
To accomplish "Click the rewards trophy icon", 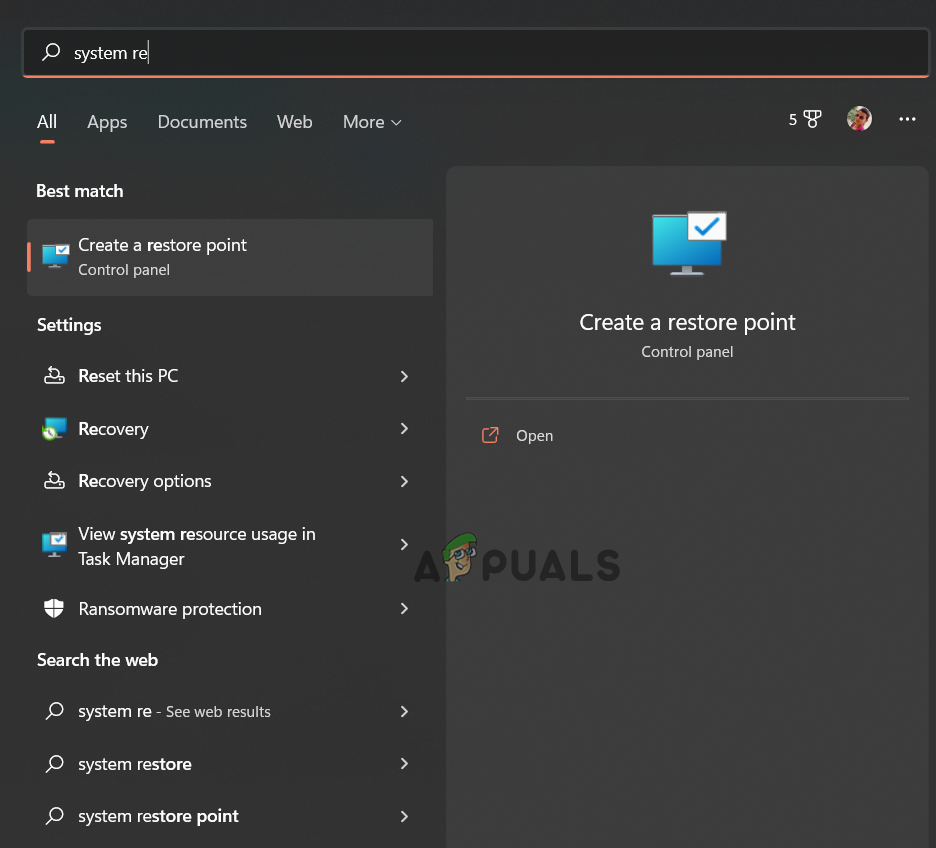I will (x=812, y=119).
